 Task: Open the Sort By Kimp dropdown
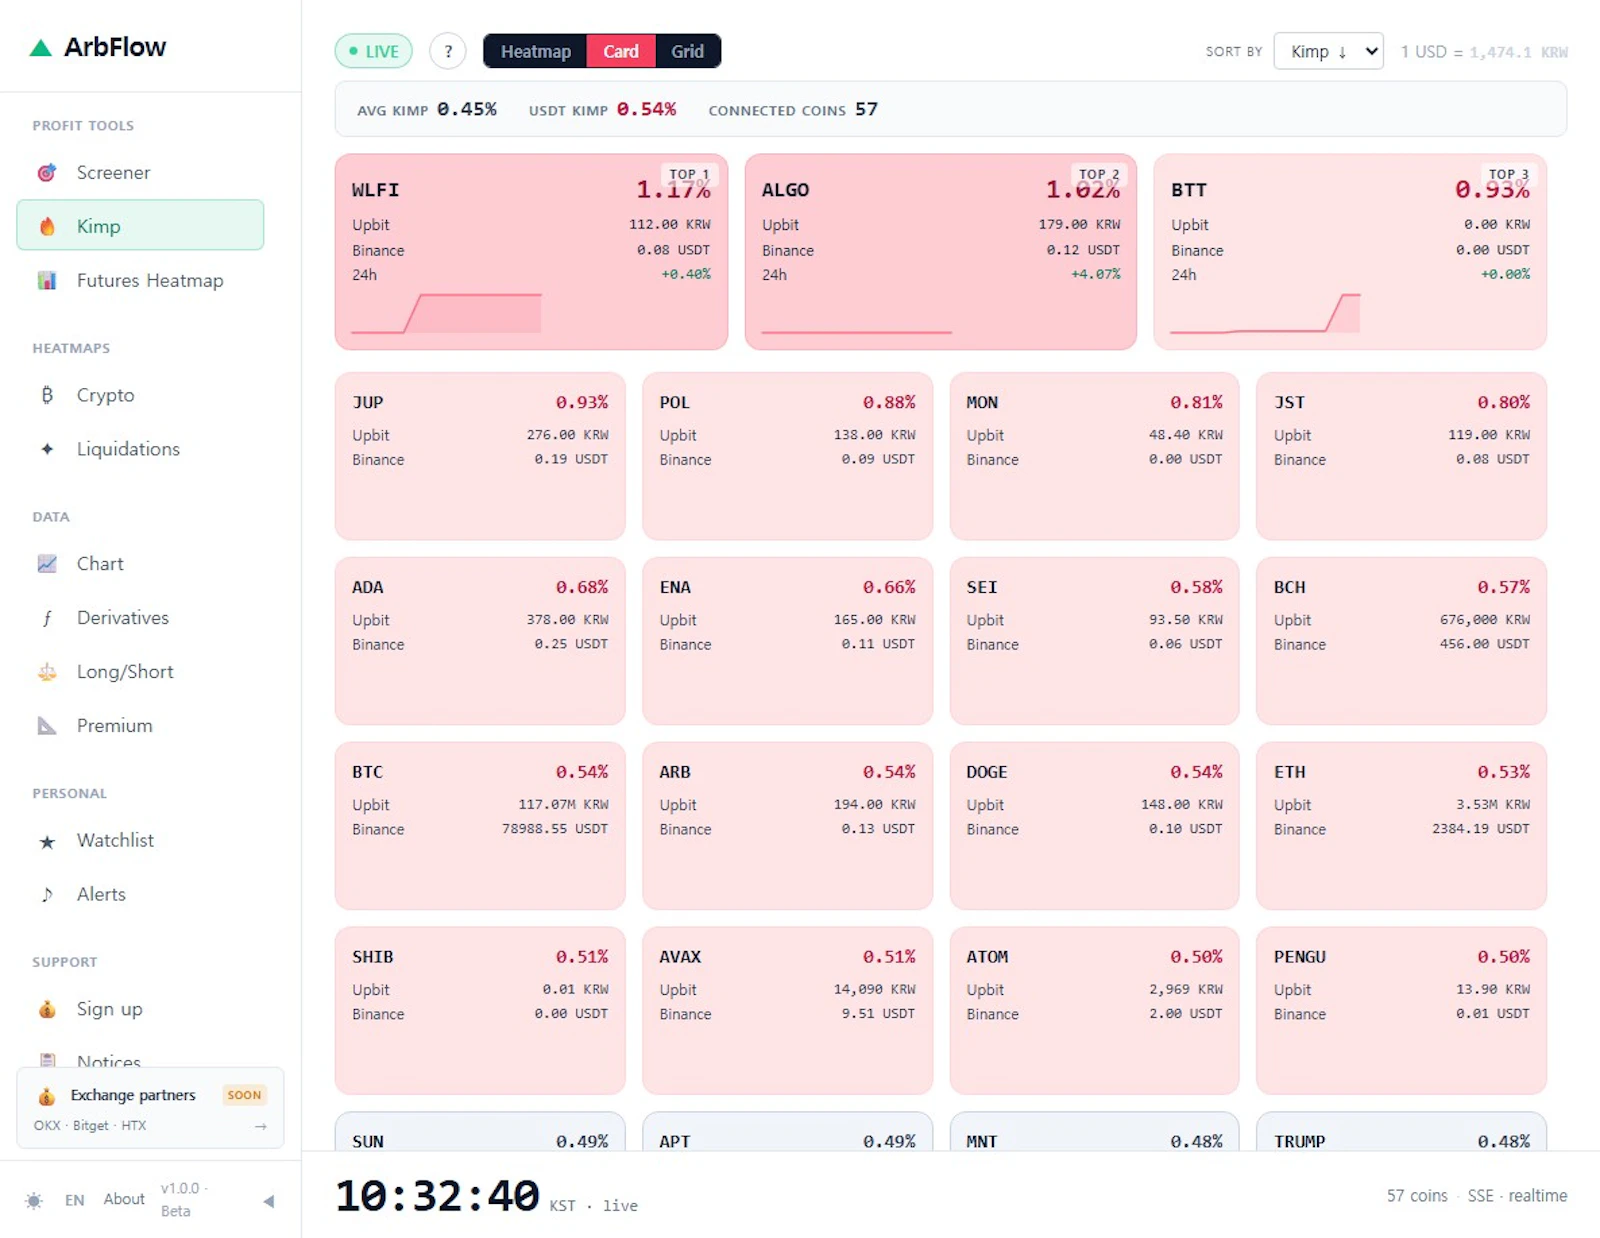(1328, 51)
